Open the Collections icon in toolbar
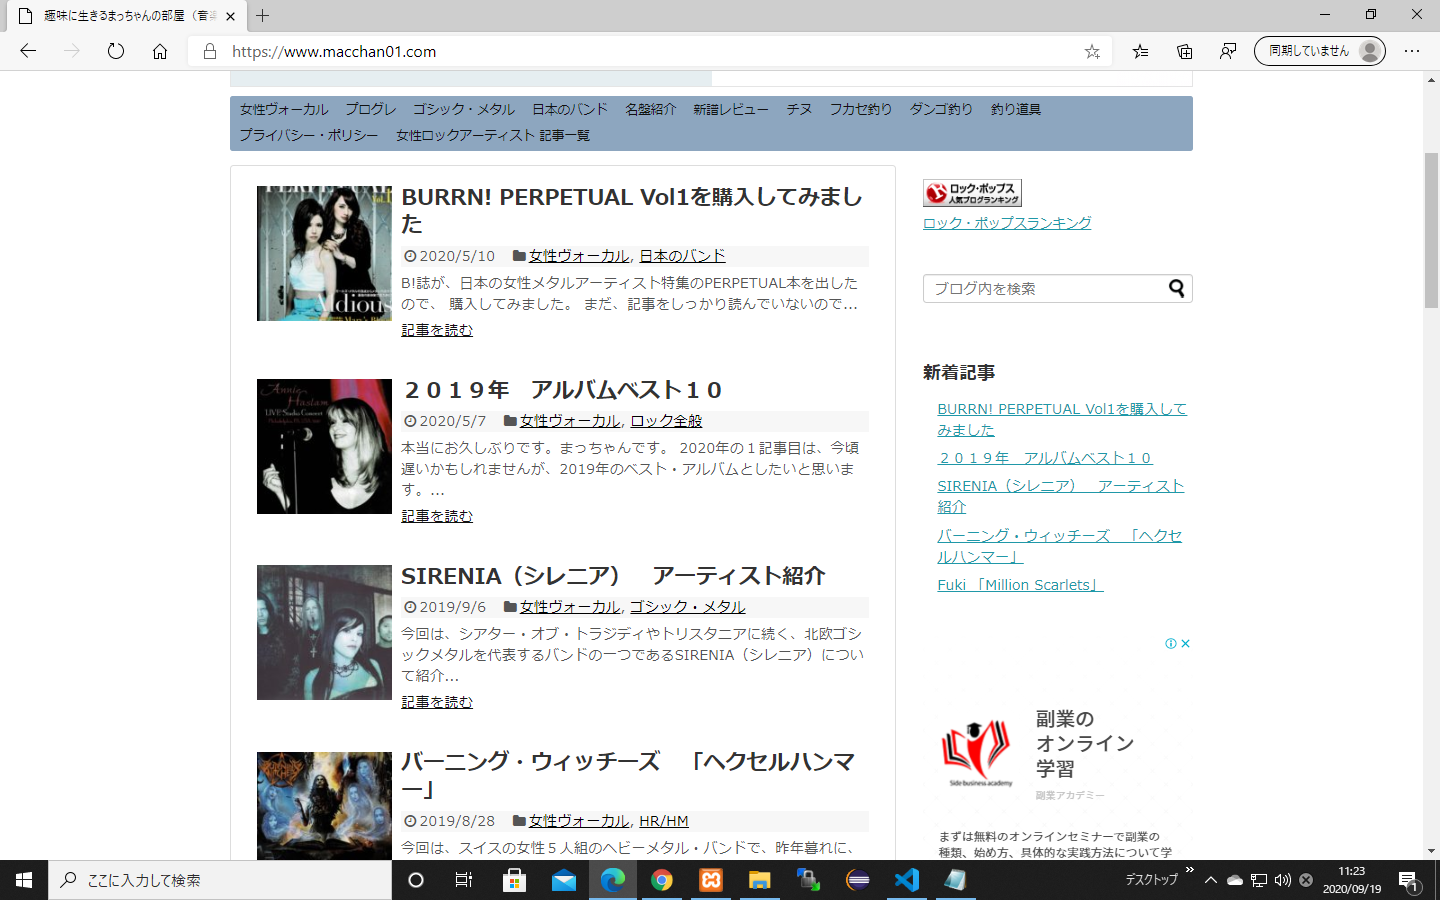Screen dimensions: 1440x900 click(1184, 51)
